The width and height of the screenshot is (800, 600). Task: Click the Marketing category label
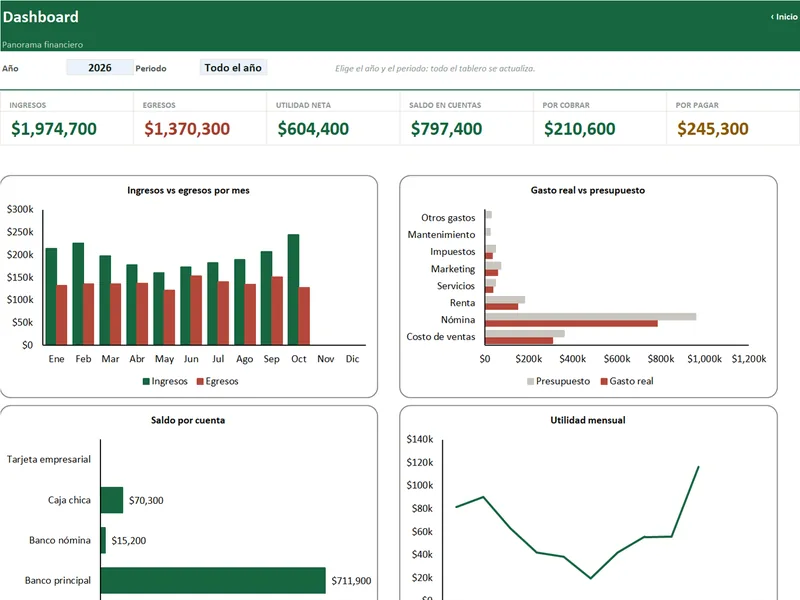coord(453,269)
